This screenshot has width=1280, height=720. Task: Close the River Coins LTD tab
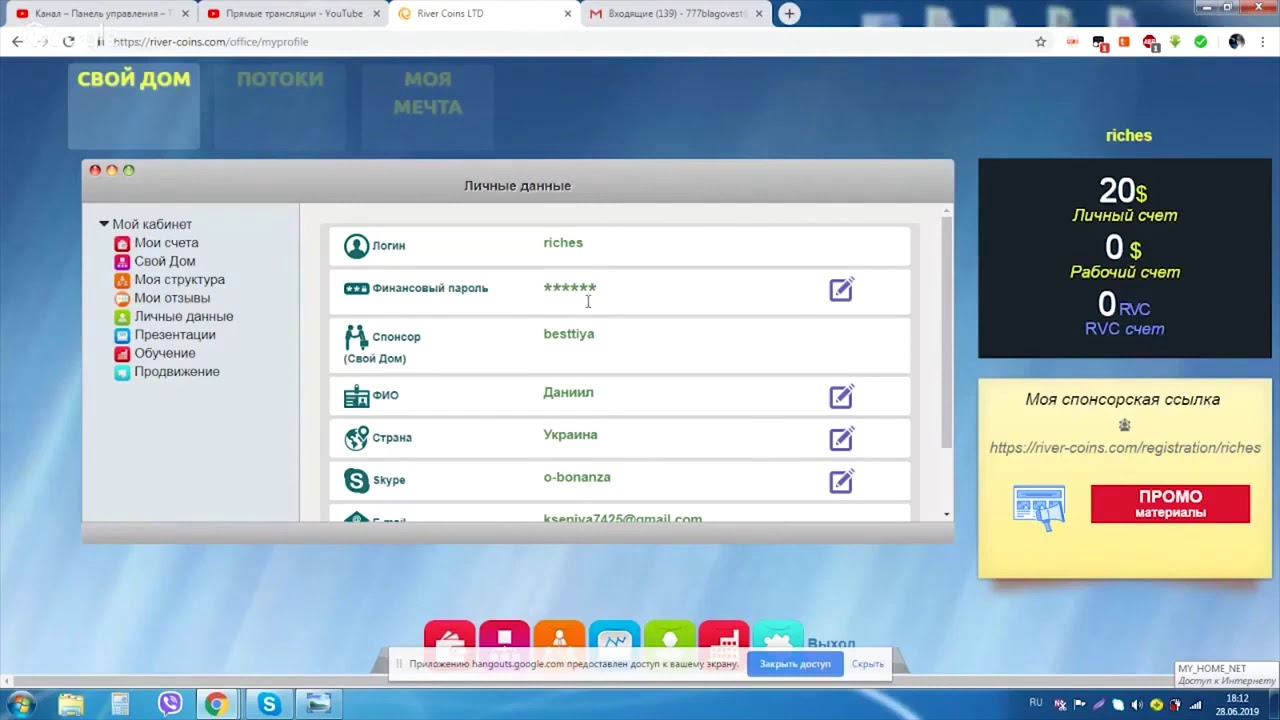[x=568, y=14]
